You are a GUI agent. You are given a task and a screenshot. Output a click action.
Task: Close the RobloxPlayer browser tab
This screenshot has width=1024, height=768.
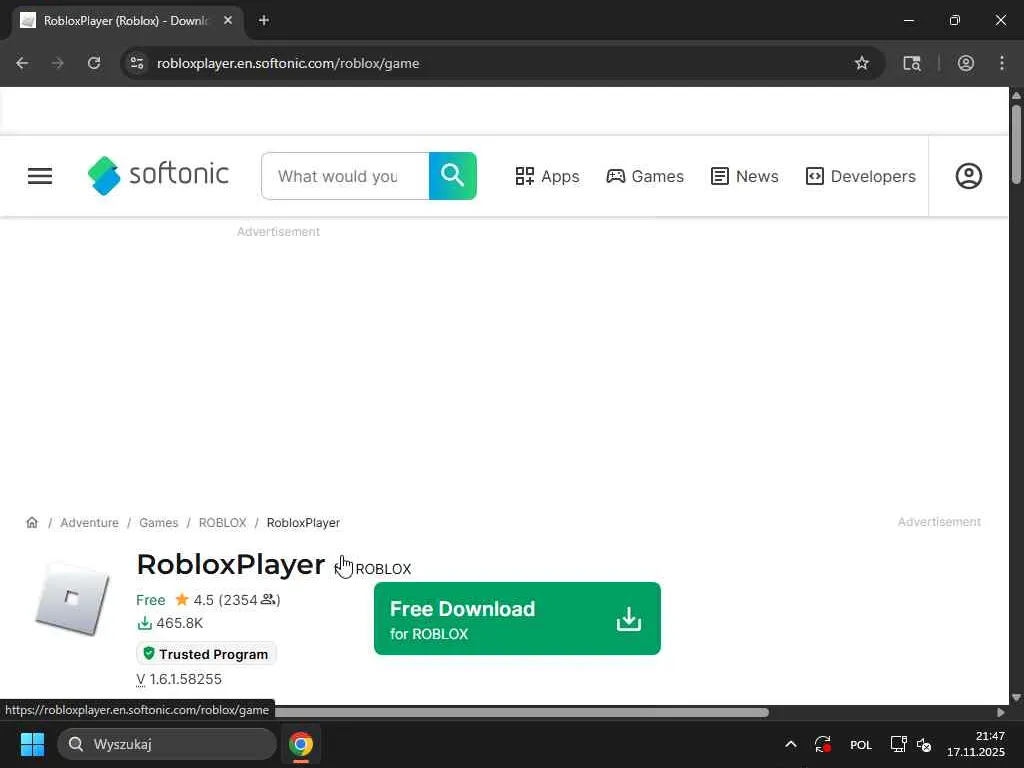[228, 20]
